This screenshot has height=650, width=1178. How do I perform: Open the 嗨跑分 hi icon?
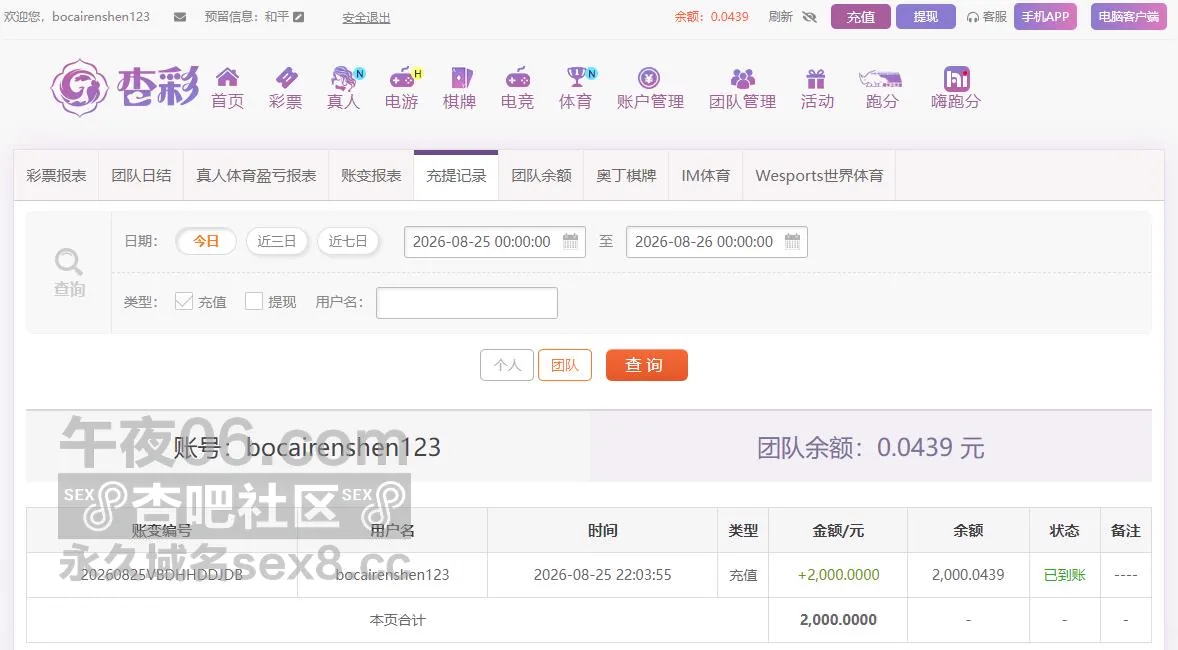[x=956, y=78]
